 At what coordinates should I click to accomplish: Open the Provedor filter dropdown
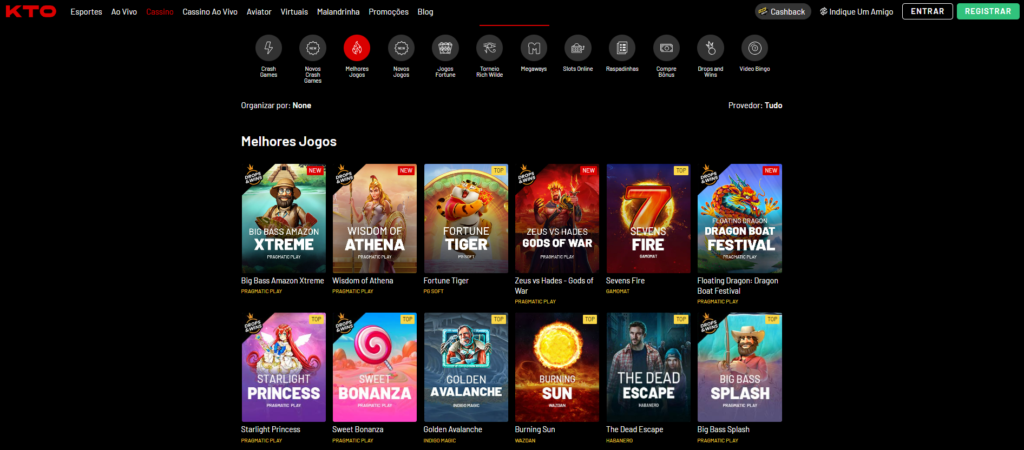point(755,105)
